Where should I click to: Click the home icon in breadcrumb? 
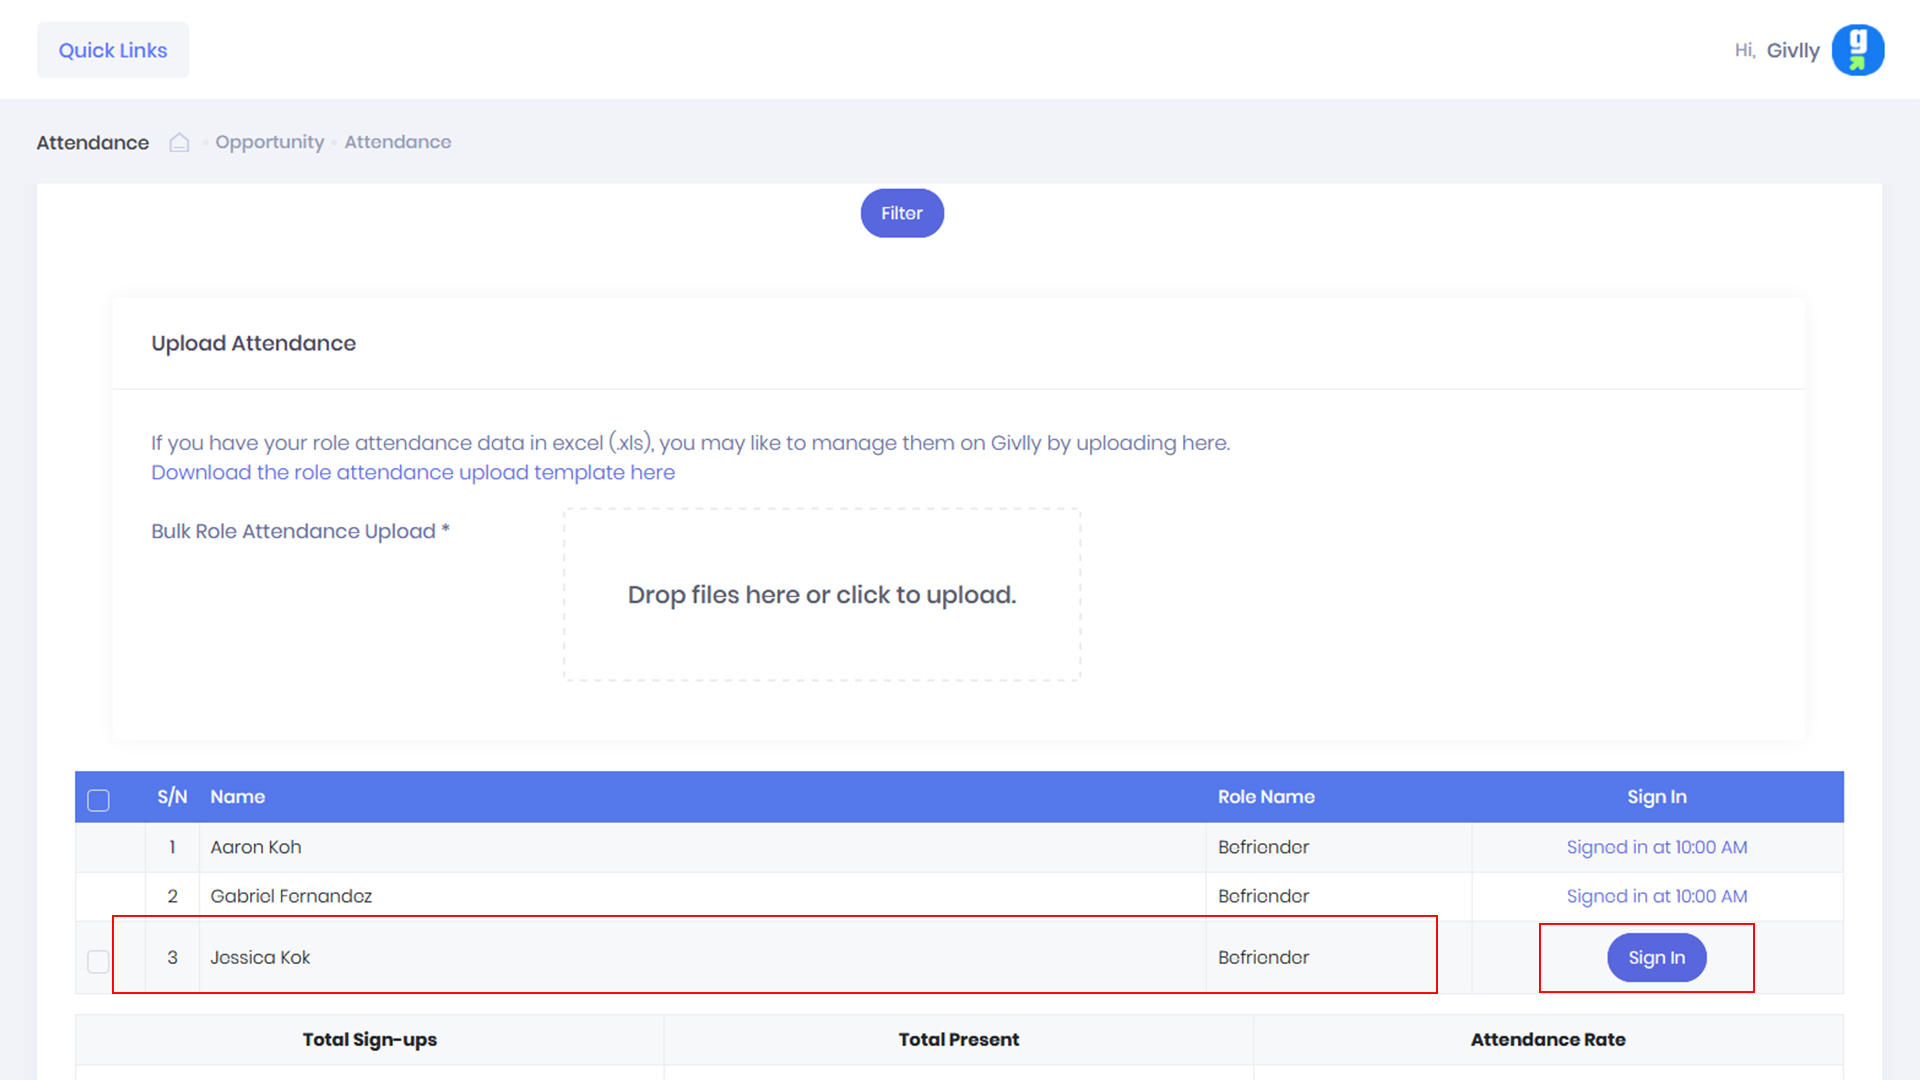tap(179, 142)
